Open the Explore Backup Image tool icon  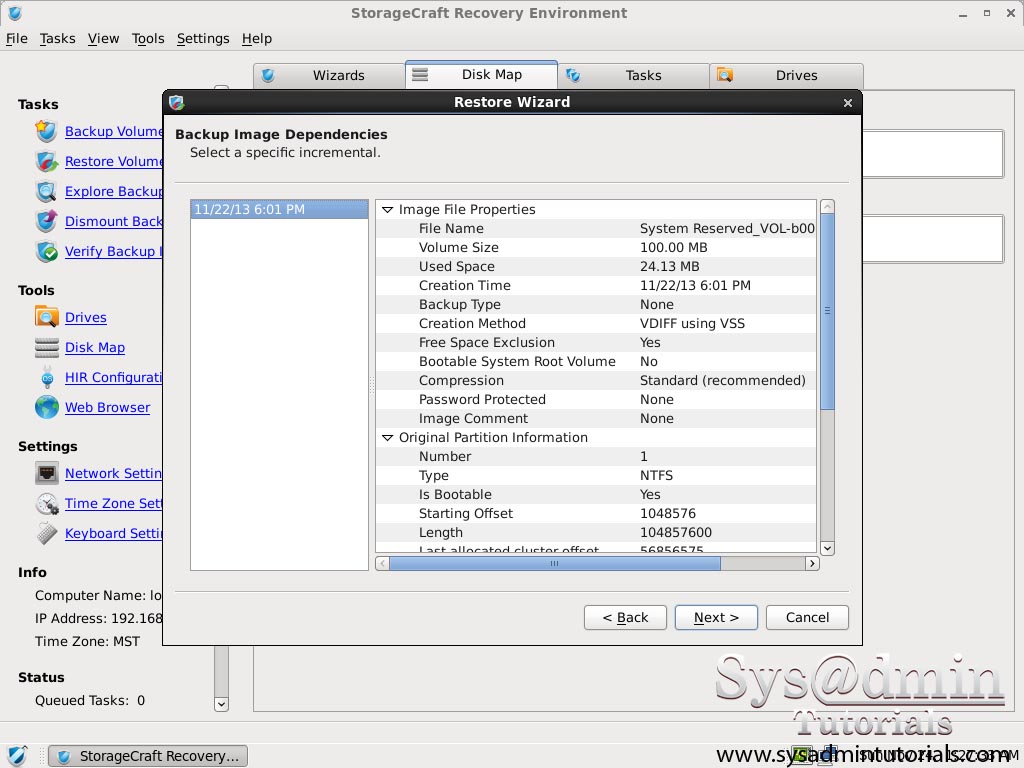[x=46, y=191]
